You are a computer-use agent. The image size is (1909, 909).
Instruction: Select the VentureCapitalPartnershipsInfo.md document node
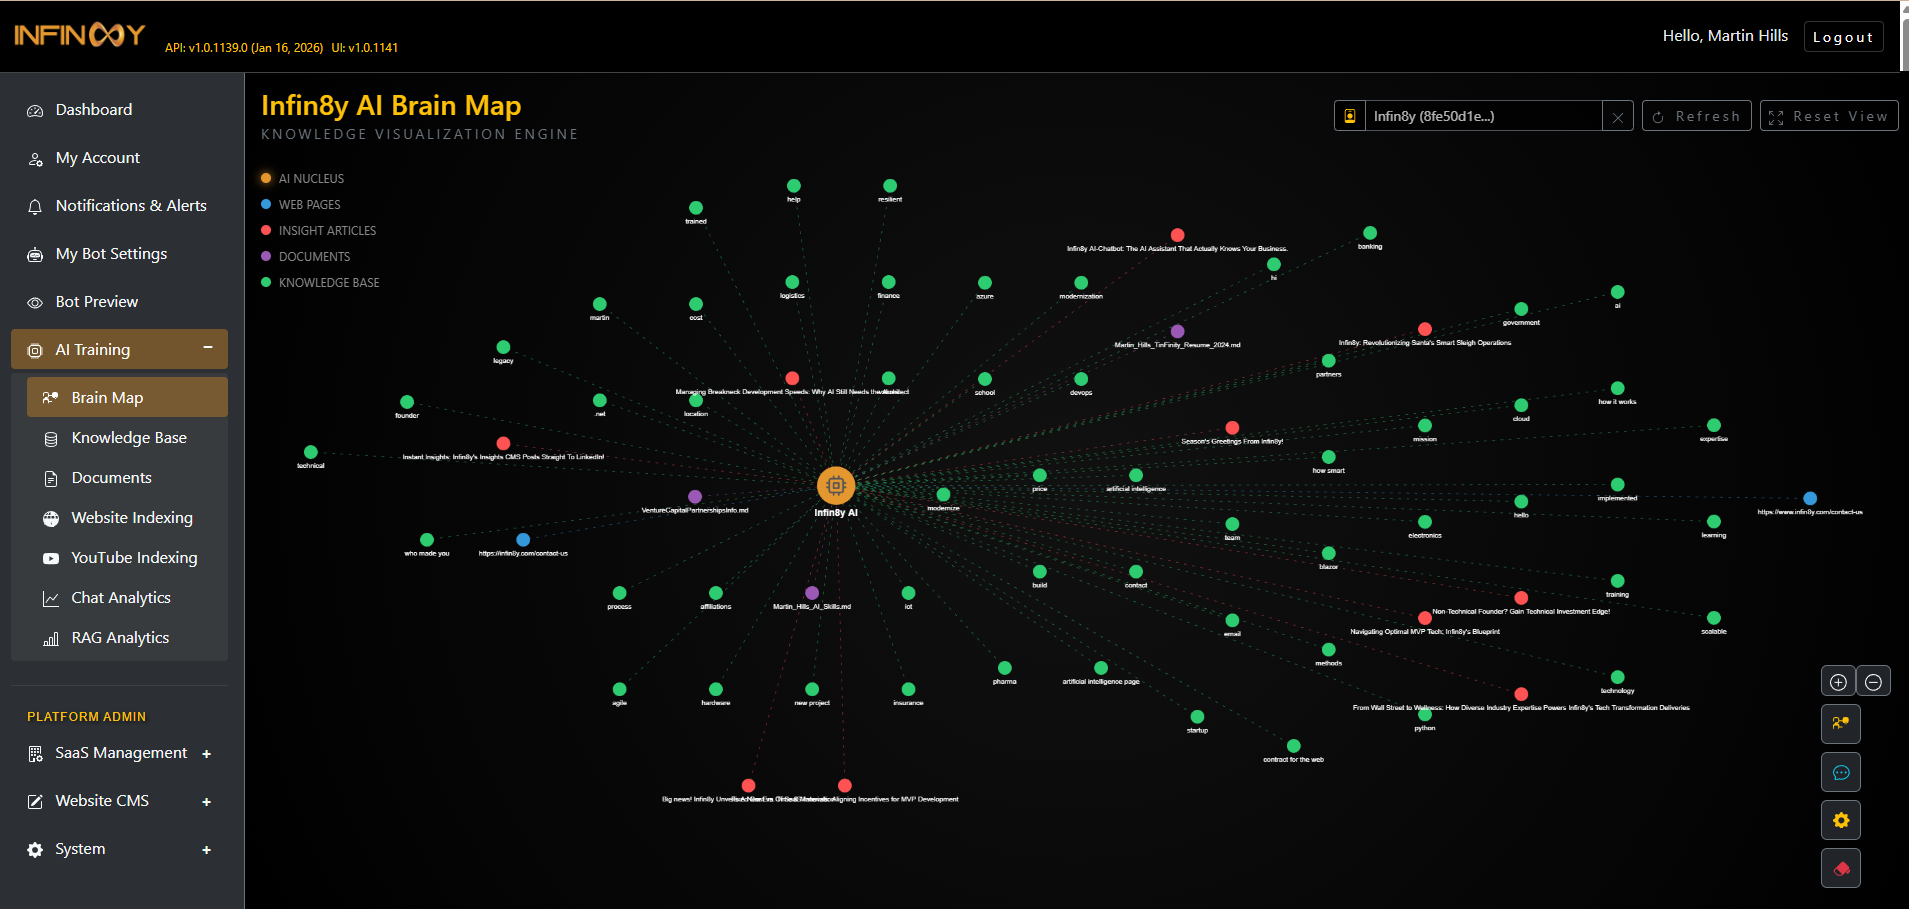coord(695,497)
